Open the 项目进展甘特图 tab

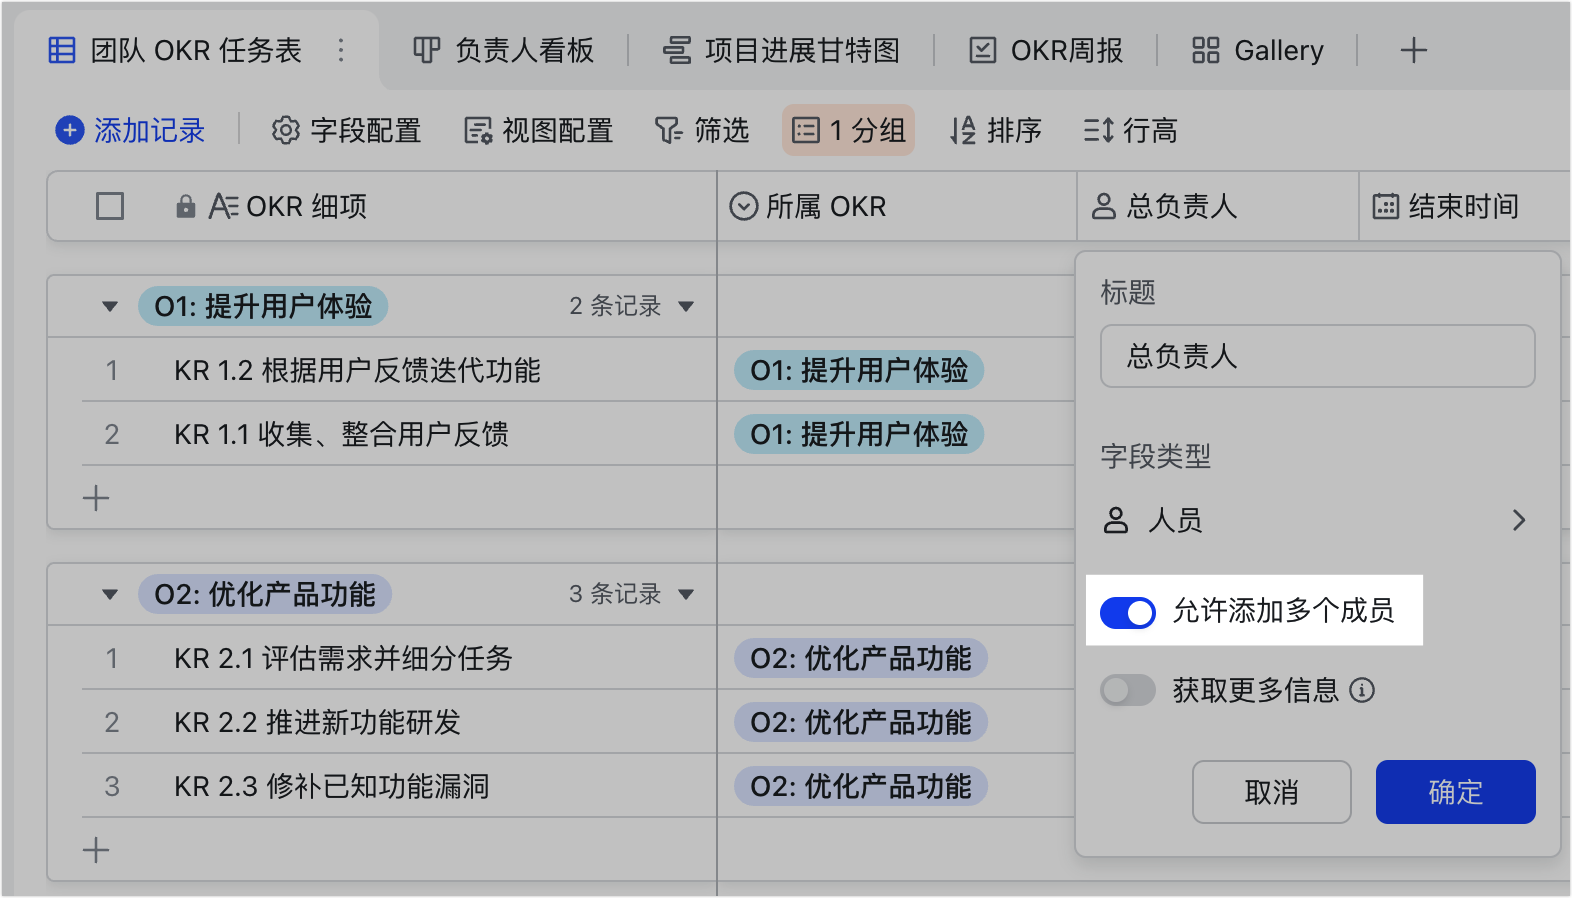(x=781, y=50)
